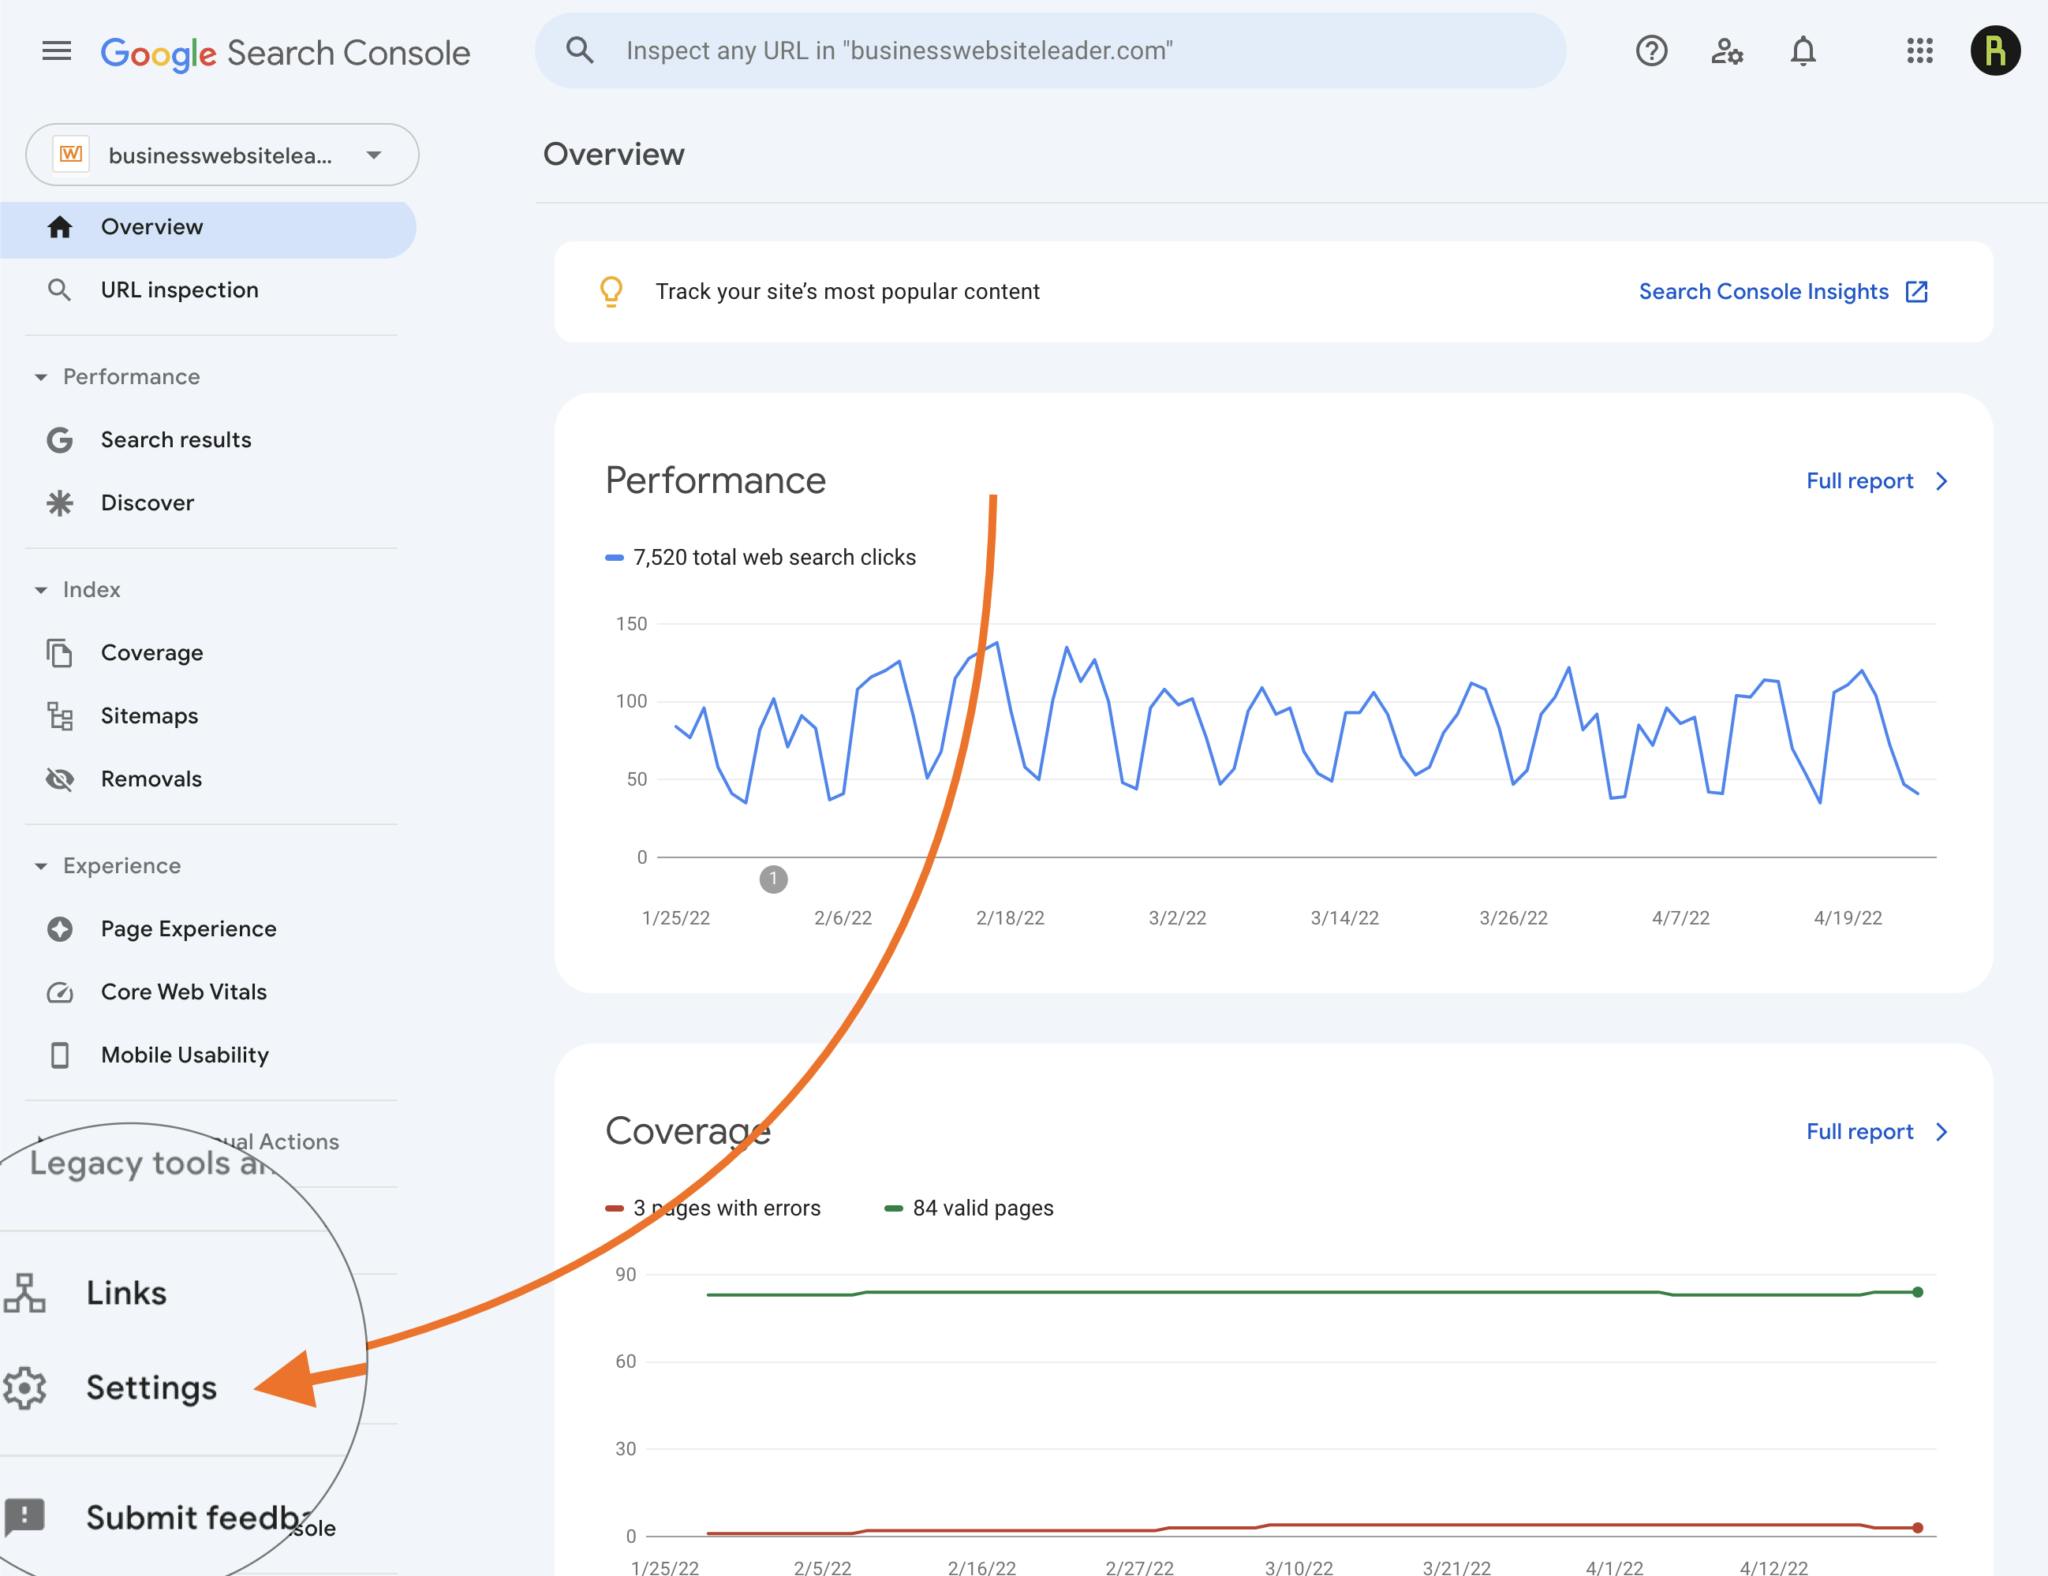Open the hamburger main menu
2048x1576 pixels.
(57, 51)
